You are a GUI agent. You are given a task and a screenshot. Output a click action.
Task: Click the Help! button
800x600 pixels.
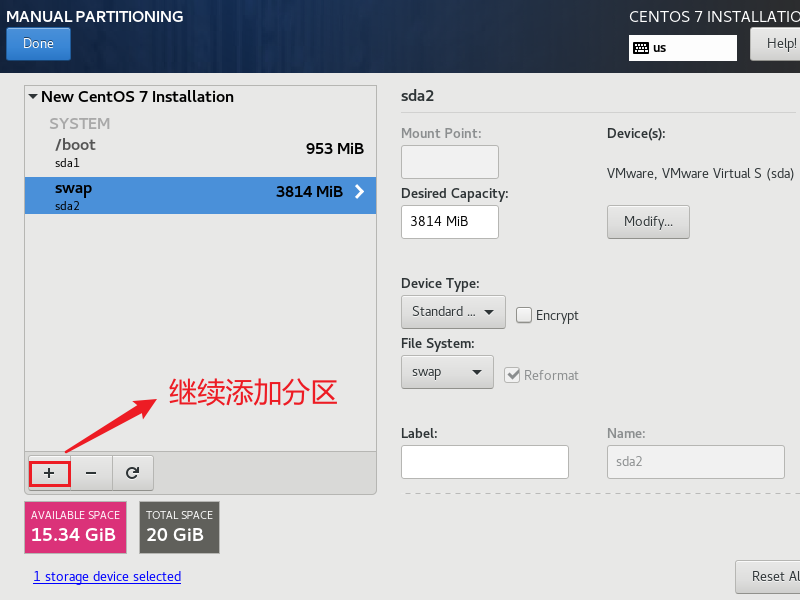[776, 44]
